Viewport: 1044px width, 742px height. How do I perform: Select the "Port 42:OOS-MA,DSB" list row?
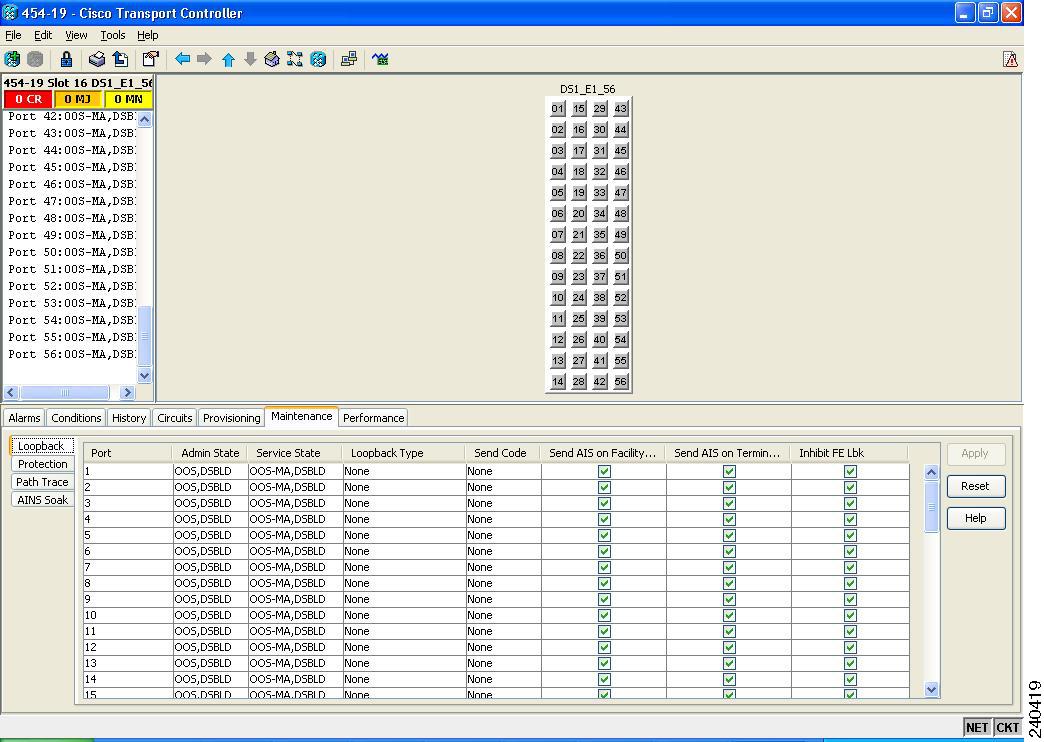71,117
